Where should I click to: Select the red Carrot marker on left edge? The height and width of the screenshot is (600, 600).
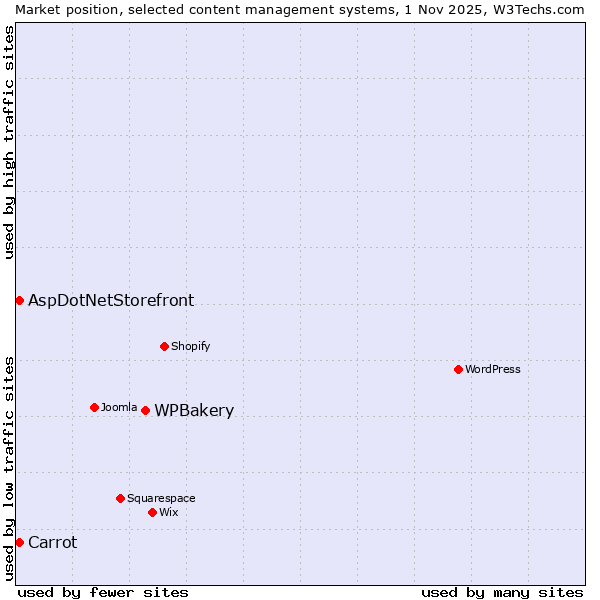(19, 542)
